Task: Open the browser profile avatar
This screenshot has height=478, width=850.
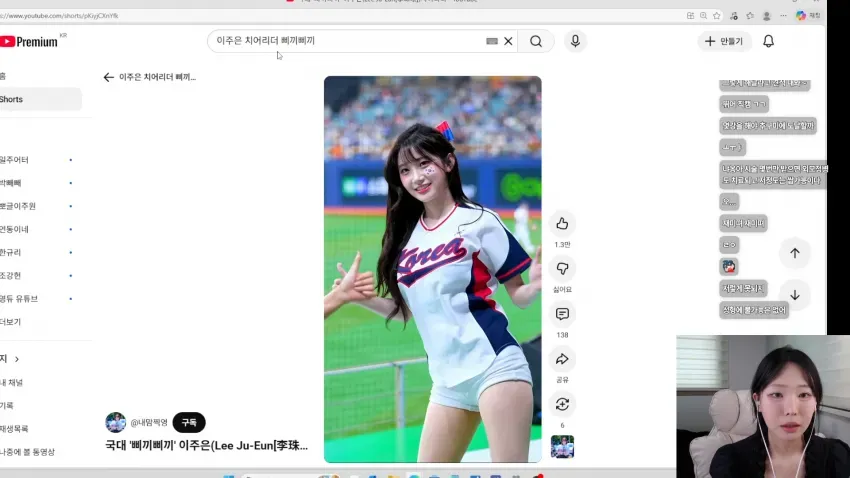Action: (767, 16)
